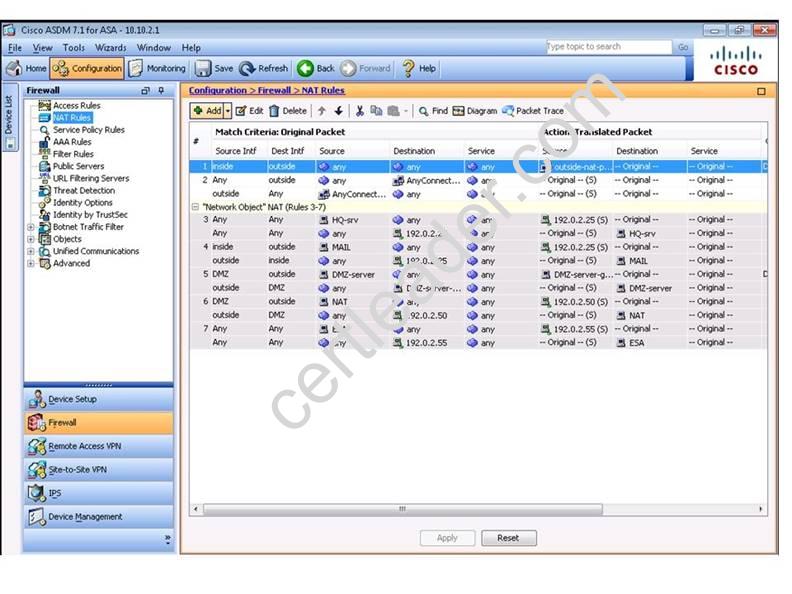
Task: Open the Monitoring view
Action: [157, 68]
